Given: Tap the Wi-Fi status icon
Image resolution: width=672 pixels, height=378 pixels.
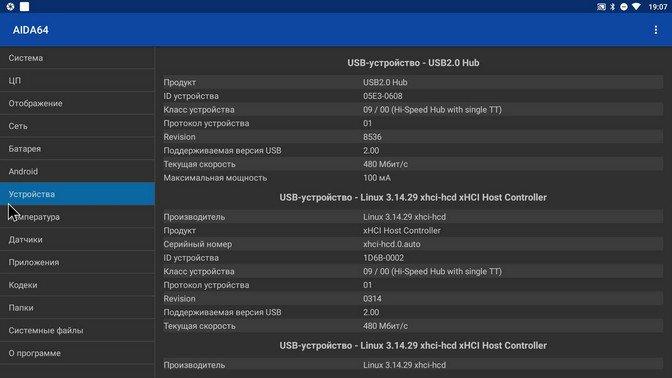Looking at the screenshot, I should 636,7.
